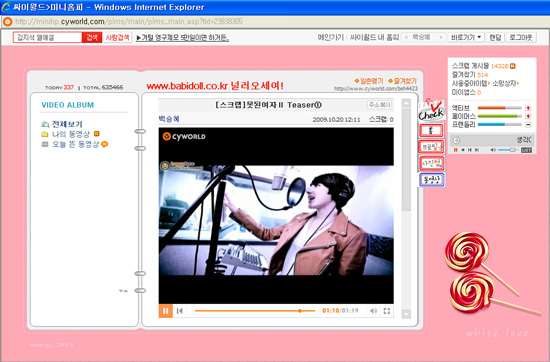Open 오늘 뜬 동영상 list
550x362 pixels.
pos(76,144)
